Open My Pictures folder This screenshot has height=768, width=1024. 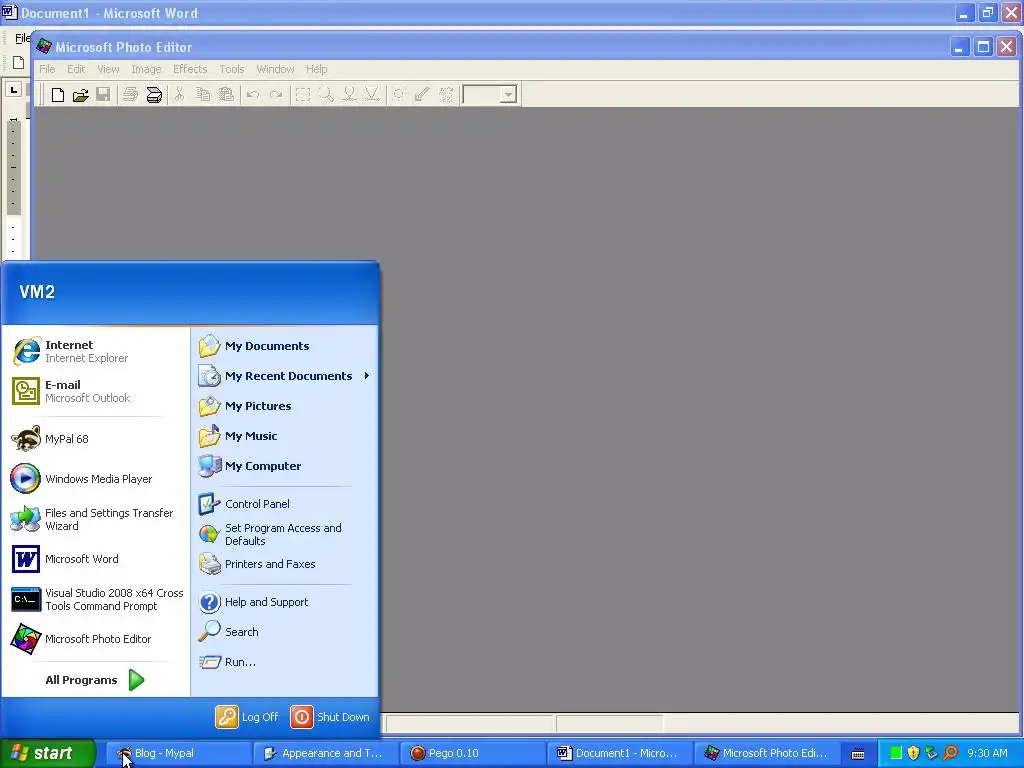tap(285, 406)
